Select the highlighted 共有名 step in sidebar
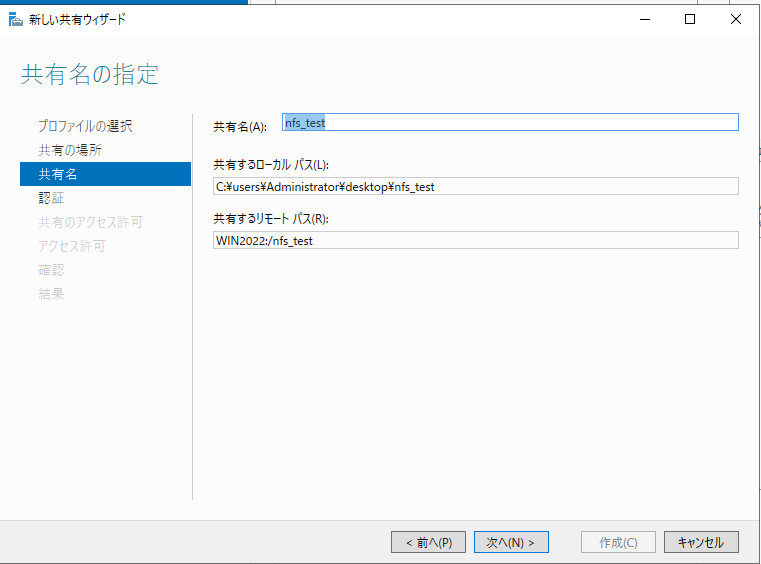Viewport: 761px width, 564px height. (x=105, y=174)
